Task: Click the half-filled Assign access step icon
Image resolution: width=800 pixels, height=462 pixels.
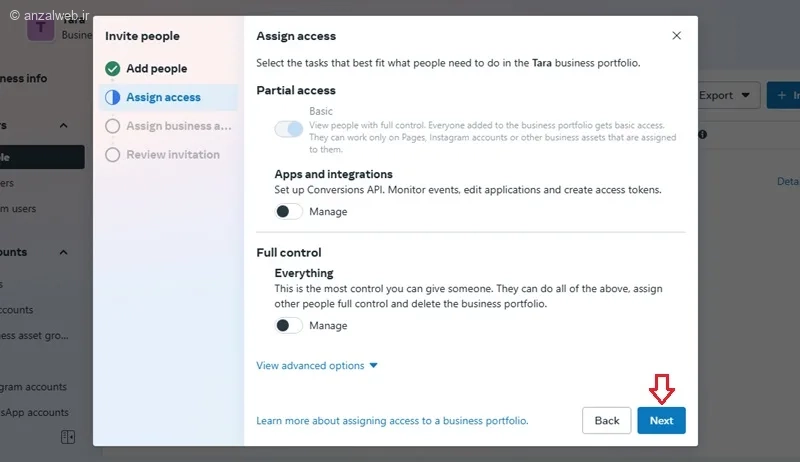Action: 112,98
